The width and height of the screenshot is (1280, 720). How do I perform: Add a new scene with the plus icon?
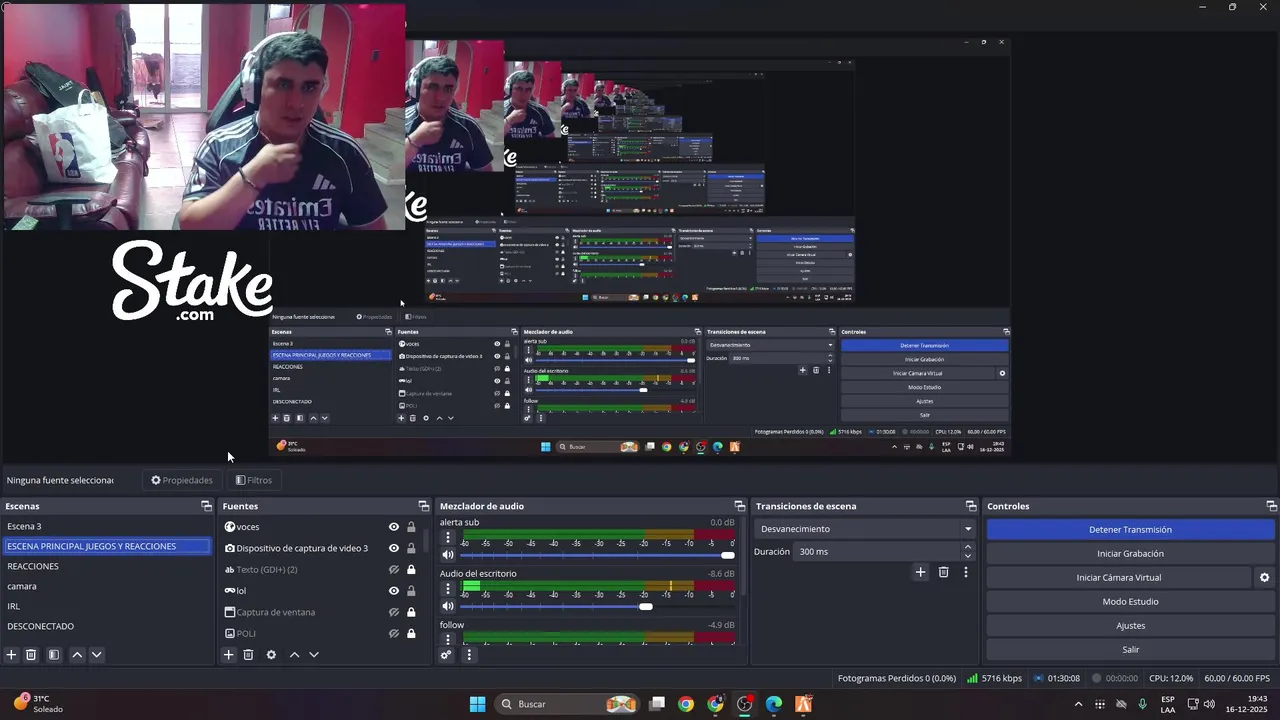(x=12, y=655)
